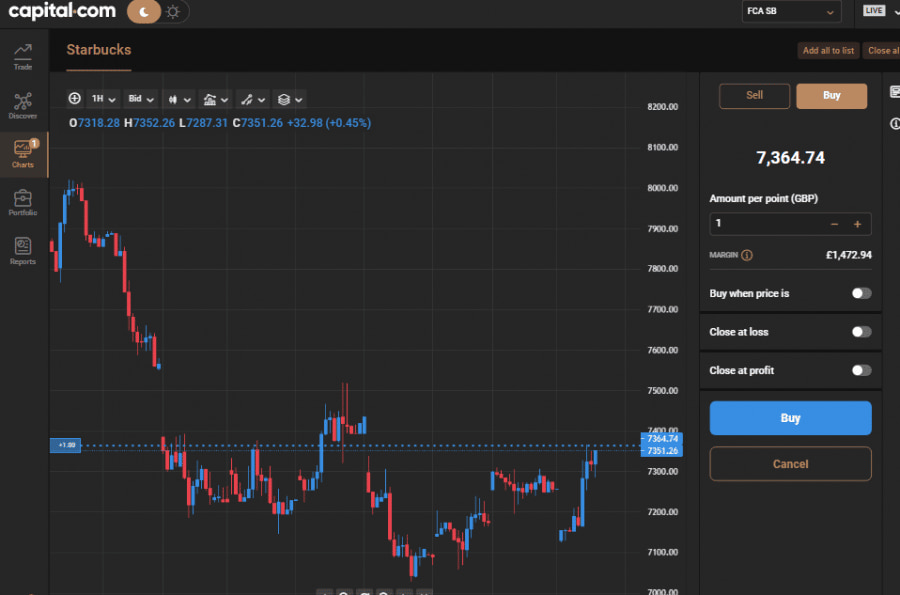The height and width of the screenshot is (595, 900).
Task: Open the FCA SB account dropdown
Action: pyautogui.click(x=790, y=11)
